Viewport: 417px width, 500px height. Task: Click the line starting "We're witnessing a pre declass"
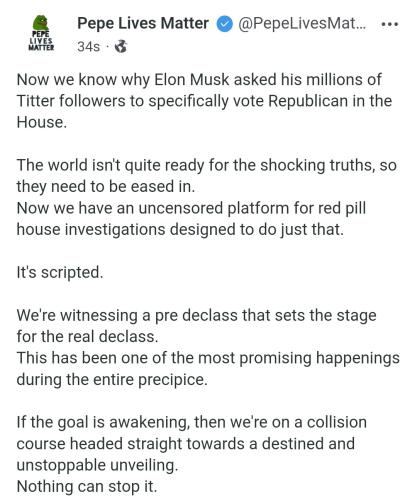(x=197, y=315)
